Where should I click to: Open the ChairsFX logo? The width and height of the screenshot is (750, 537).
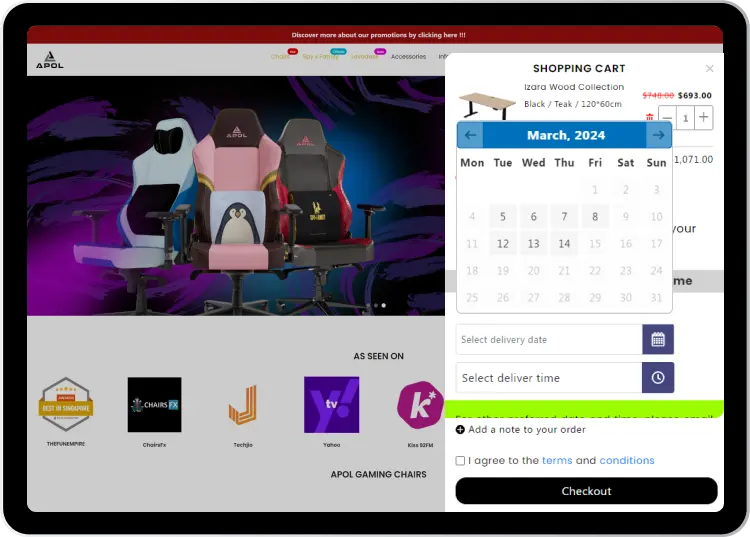coord(154,405)
